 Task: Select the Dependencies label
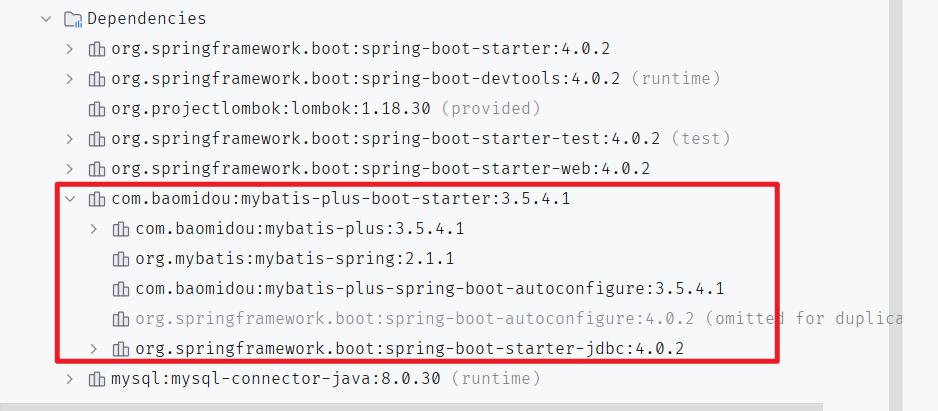pos(147,19)
